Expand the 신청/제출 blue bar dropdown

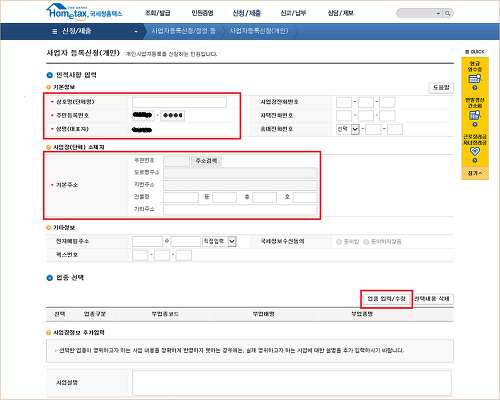136,32
